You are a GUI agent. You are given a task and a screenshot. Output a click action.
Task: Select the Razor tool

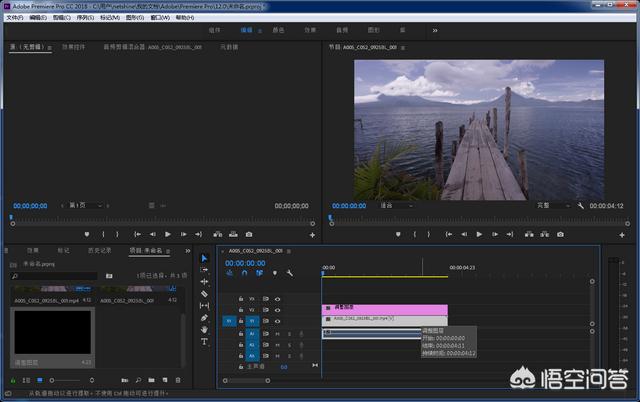coord(204,294)
